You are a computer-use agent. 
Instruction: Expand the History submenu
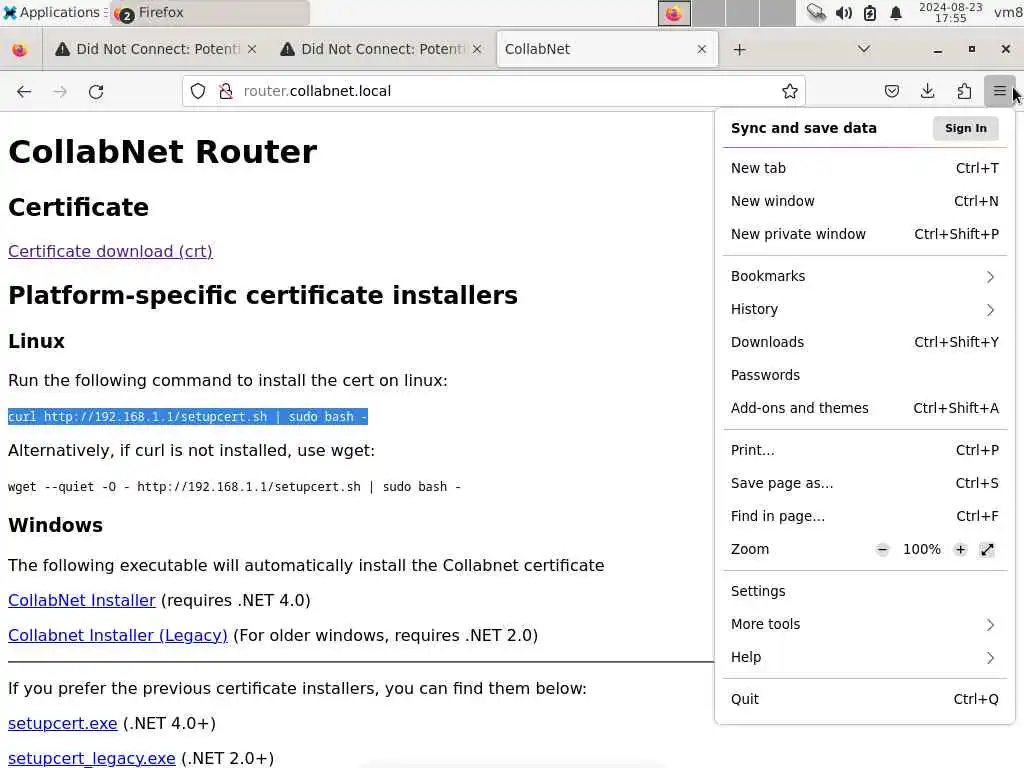pyautogui.click(x=865, y=310)
